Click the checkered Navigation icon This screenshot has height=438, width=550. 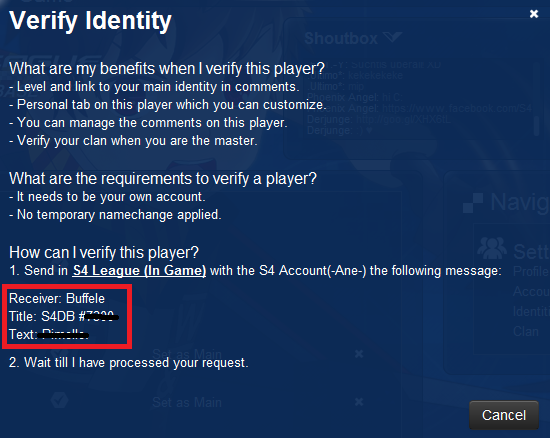[473, 203]
